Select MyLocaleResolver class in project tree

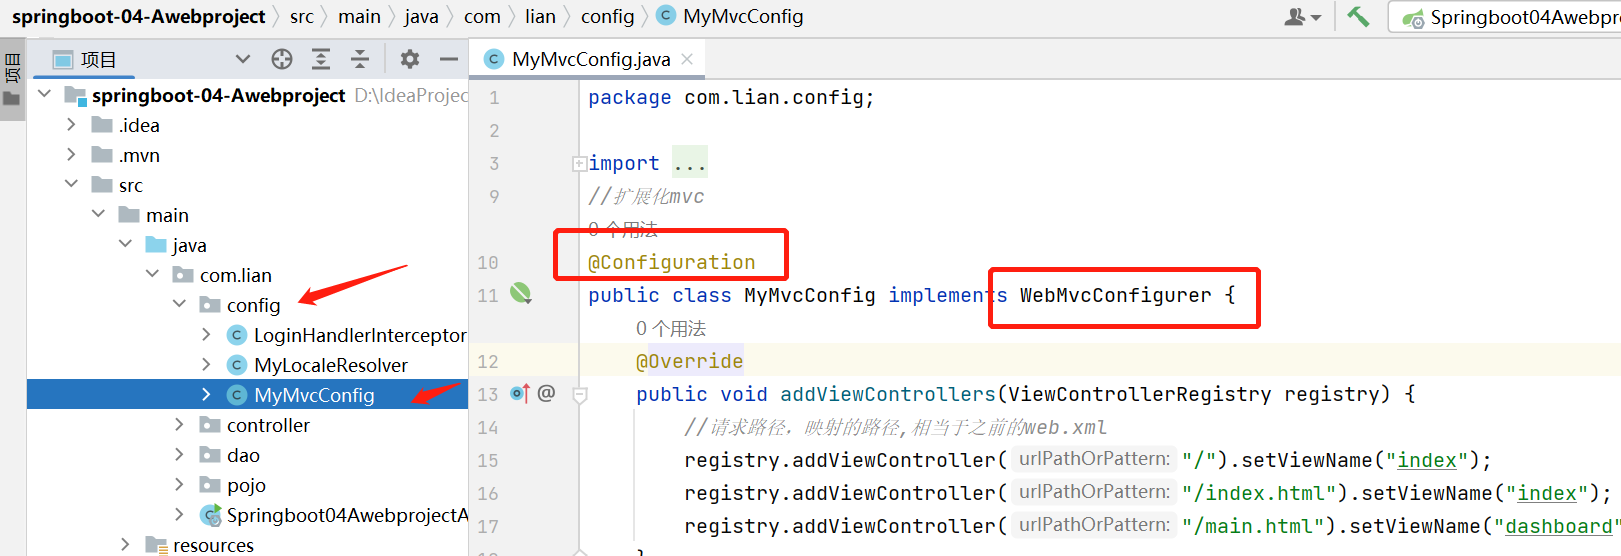tap(330, 365)
